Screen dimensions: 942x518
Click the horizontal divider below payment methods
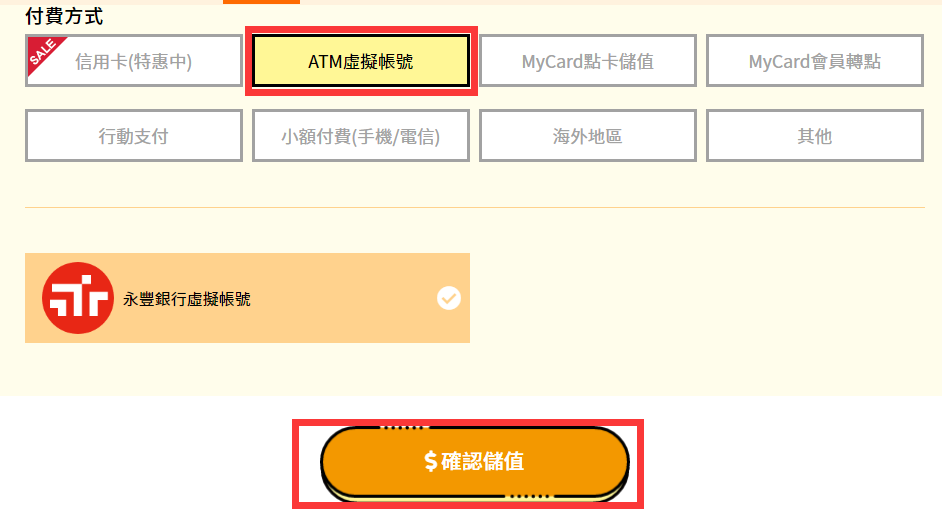click(475, 207)
